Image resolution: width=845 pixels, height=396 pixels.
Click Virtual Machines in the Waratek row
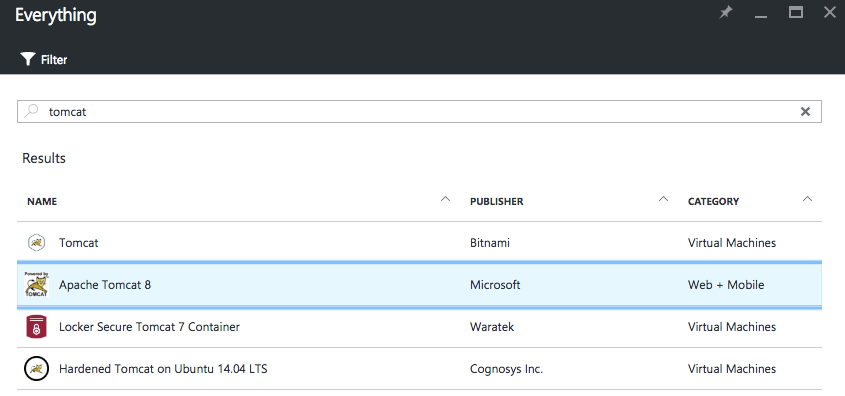[732, 326]
